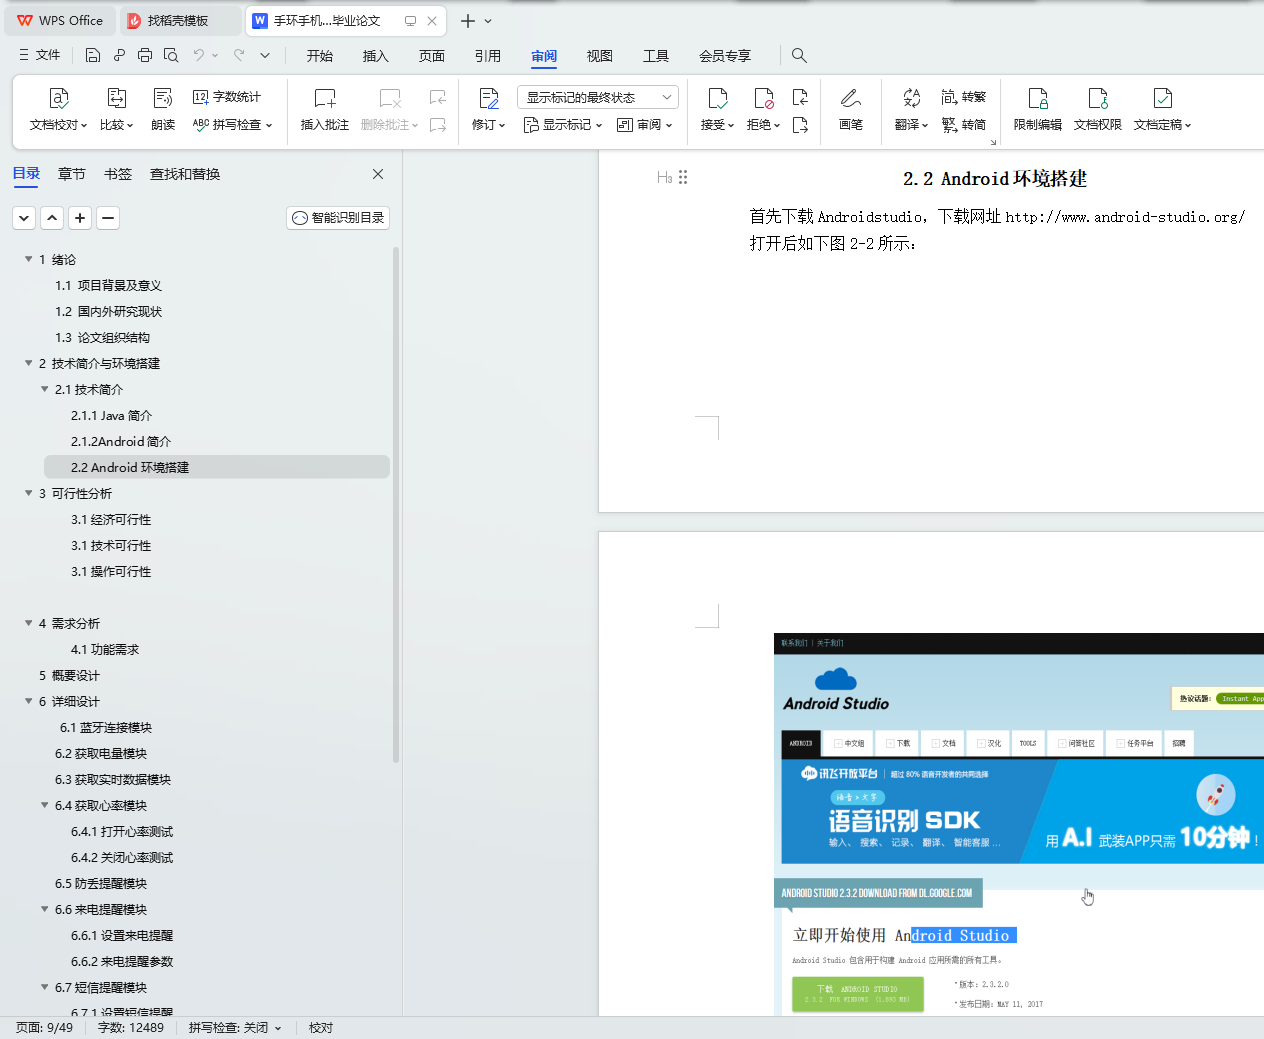The height and width of the screenshot is (1039, 1264).
Task: Click the minus button in outline toolbar
Action: (x=108, y=217)
